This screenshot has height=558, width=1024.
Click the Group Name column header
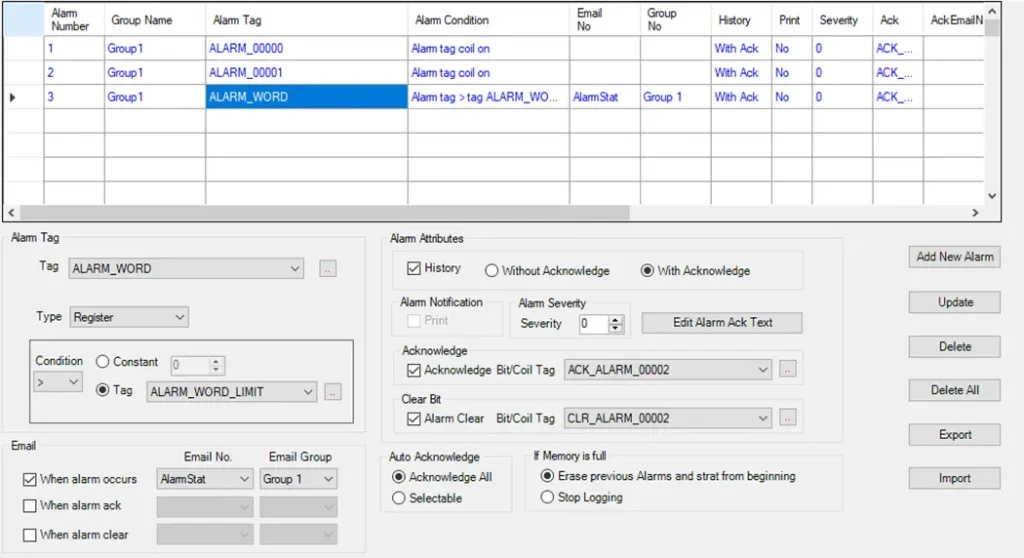155,20
